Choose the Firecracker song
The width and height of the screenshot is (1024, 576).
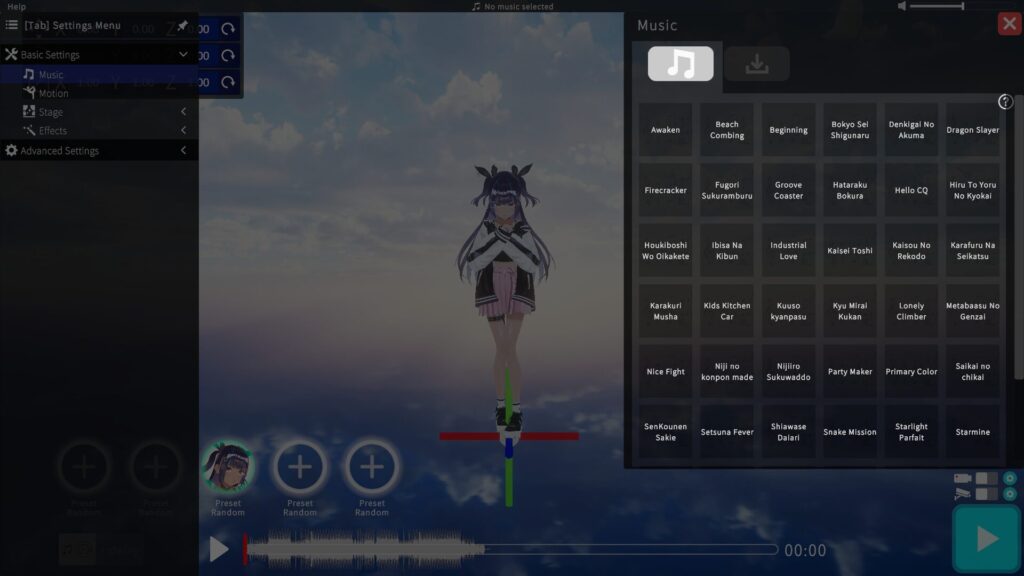665,190
